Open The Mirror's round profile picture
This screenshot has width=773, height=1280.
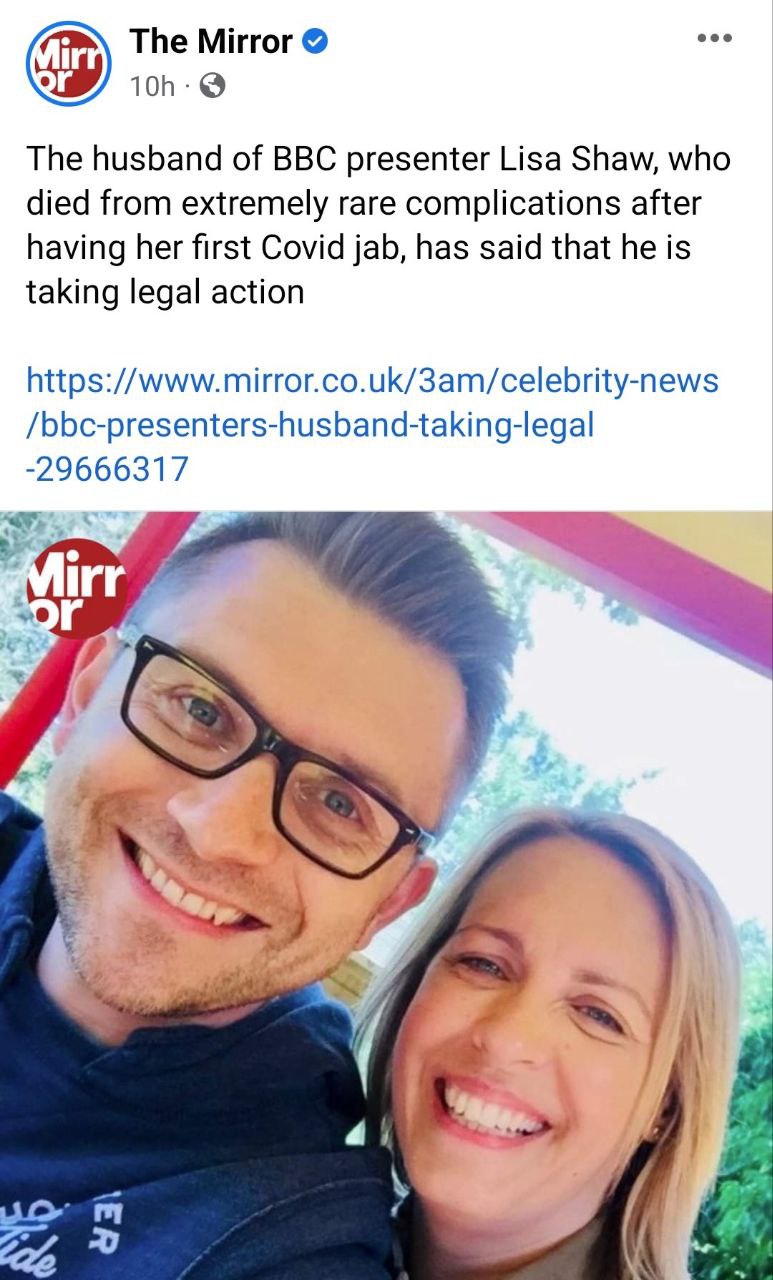click(x=67, y=63)
